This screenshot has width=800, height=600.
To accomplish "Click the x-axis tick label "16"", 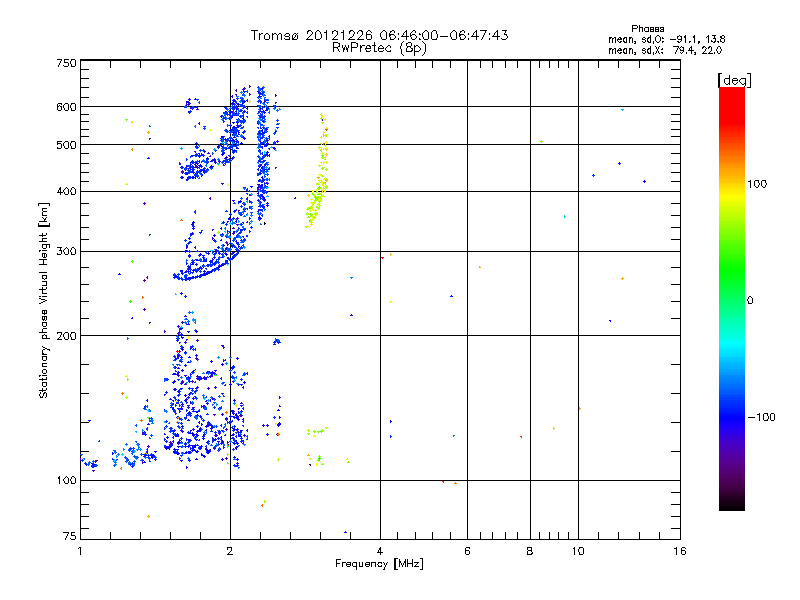I will (x=680, y=551).
